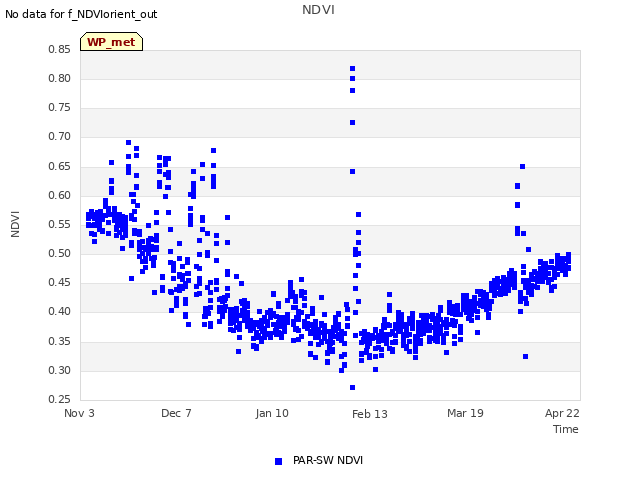Click the Feb 13 x-axis tick label
640x480 pixels.
point(370,414)
